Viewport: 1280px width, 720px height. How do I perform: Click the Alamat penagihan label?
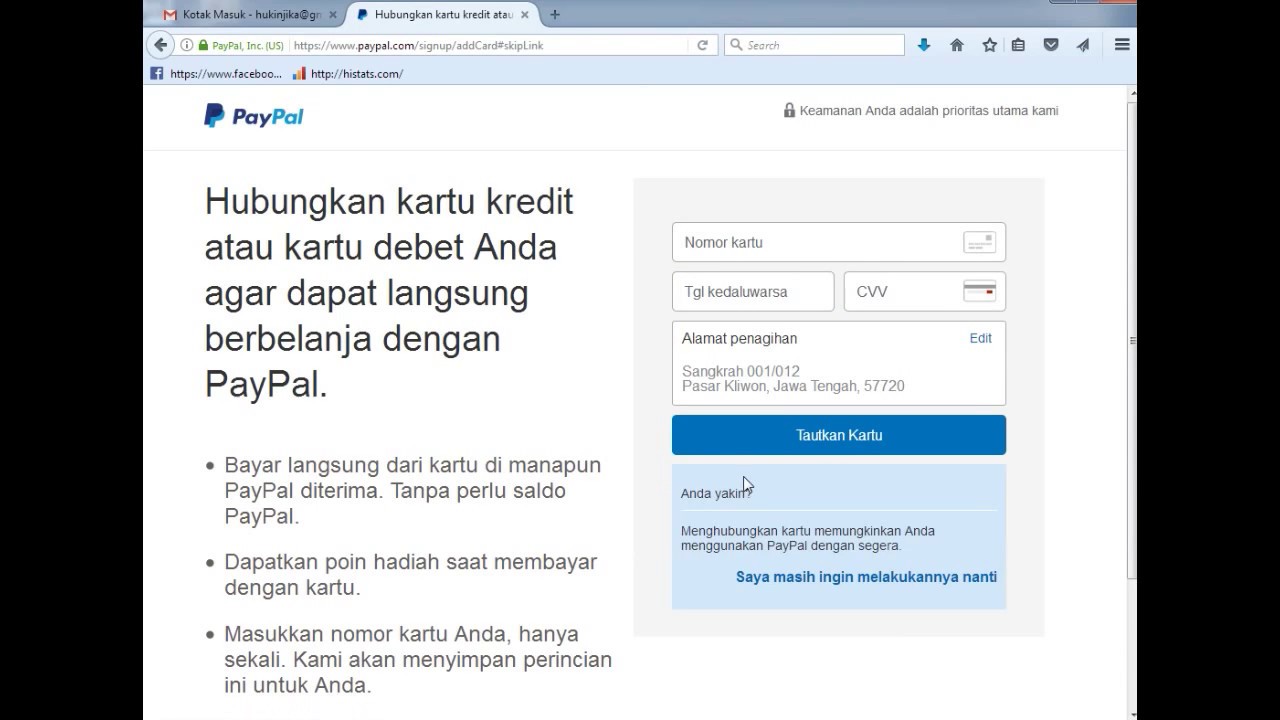point(739,338)
